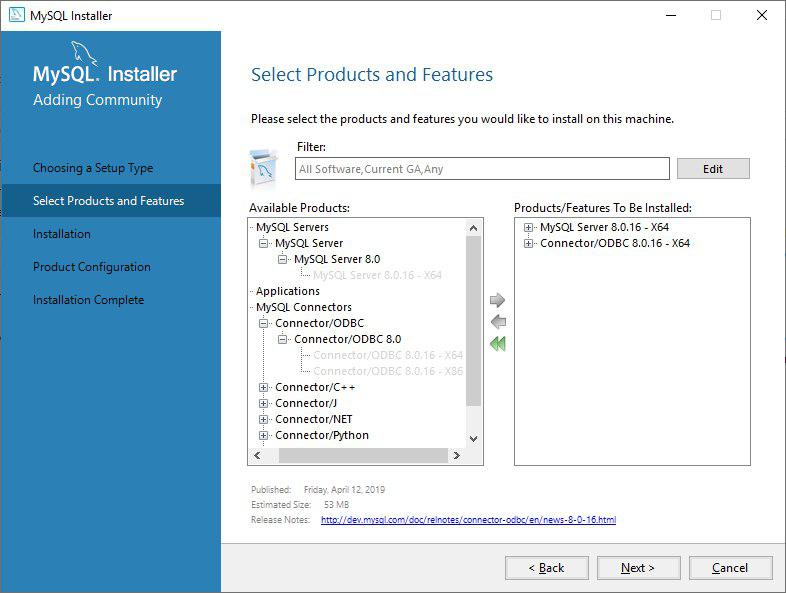Viewport: 786px width, 593px height.
Task: Minimize the MySQL Installer window
Action: click(671, 15)
